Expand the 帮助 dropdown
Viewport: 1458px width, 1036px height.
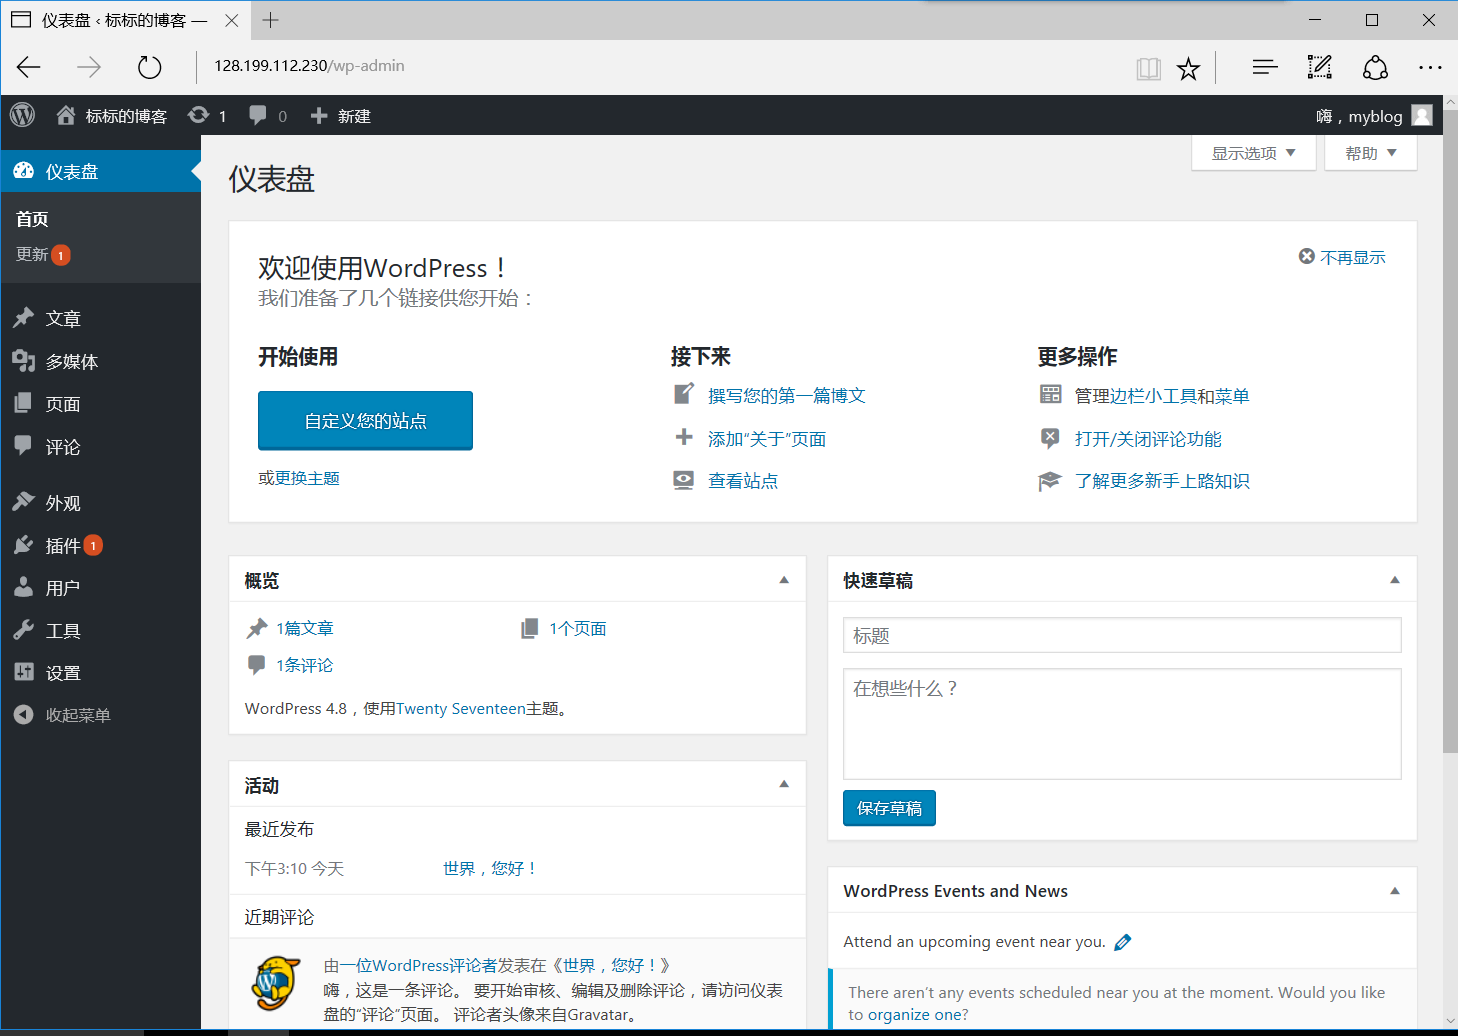point(1370,153)
